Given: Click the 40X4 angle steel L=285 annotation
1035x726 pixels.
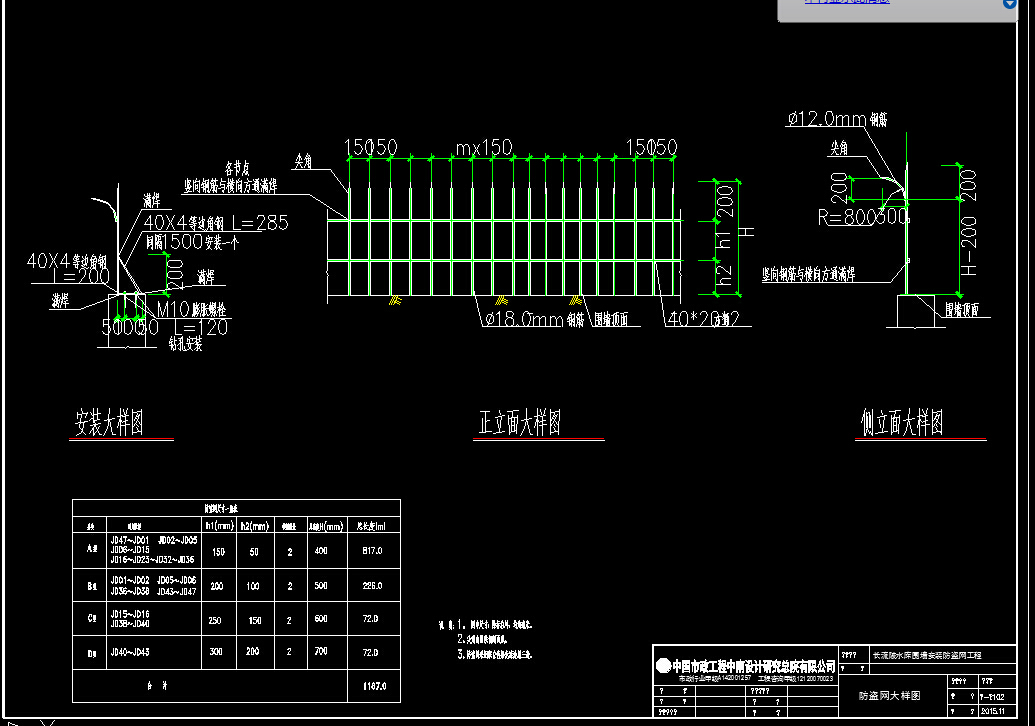Looking at the screenshot, I should (x=215, y=223).
